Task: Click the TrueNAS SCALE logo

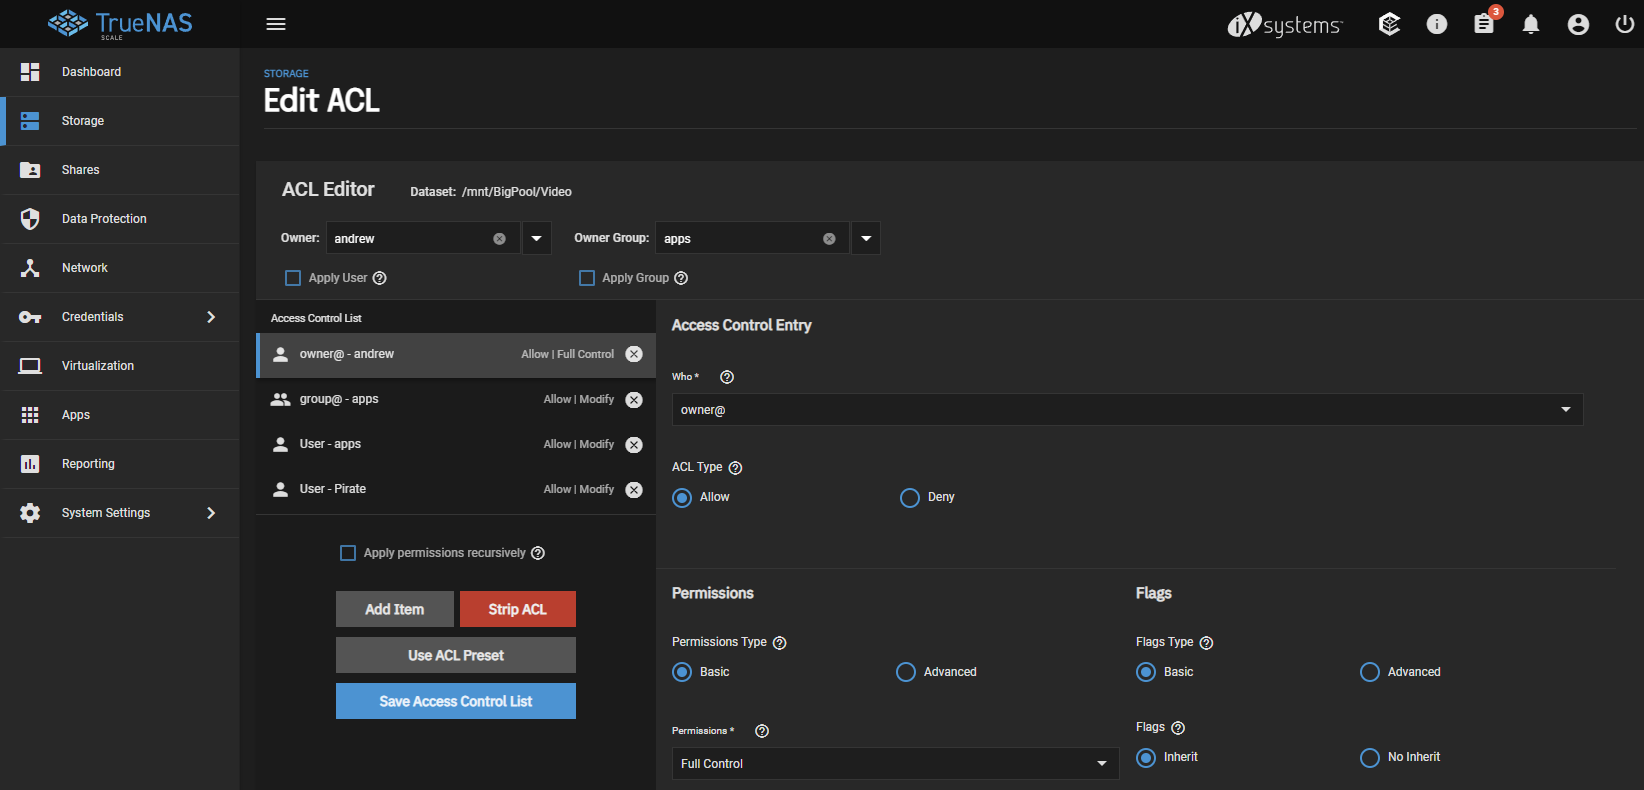Action: tap(120, 24)
